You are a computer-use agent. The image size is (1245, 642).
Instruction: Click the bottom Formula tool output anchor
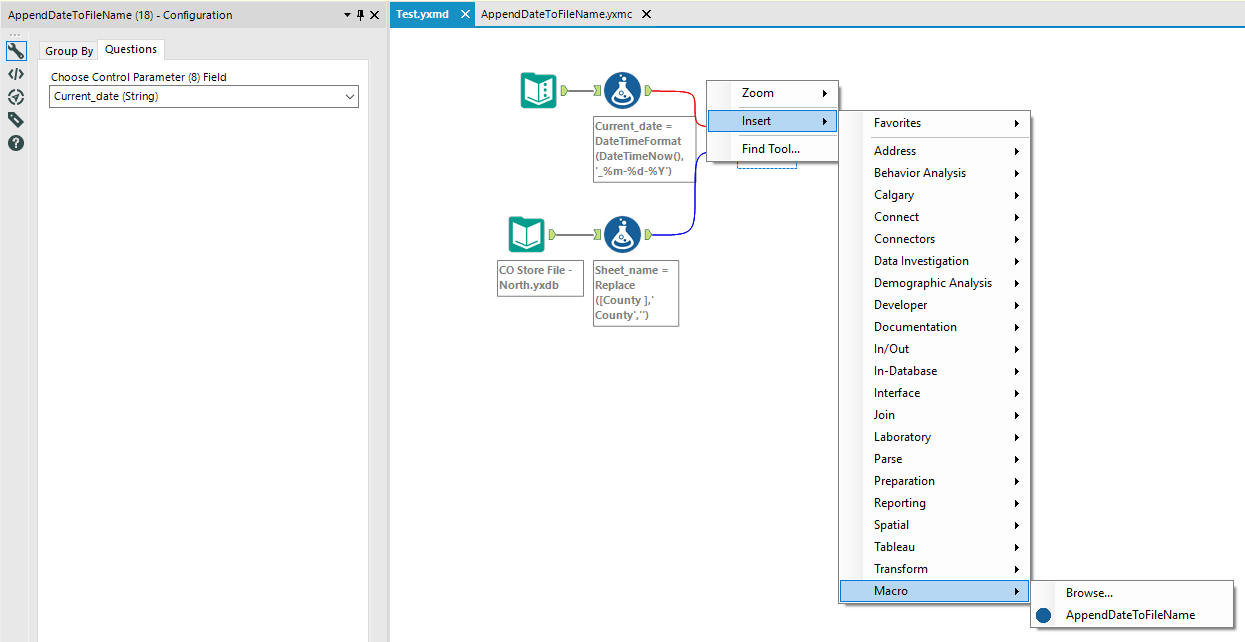649,235
